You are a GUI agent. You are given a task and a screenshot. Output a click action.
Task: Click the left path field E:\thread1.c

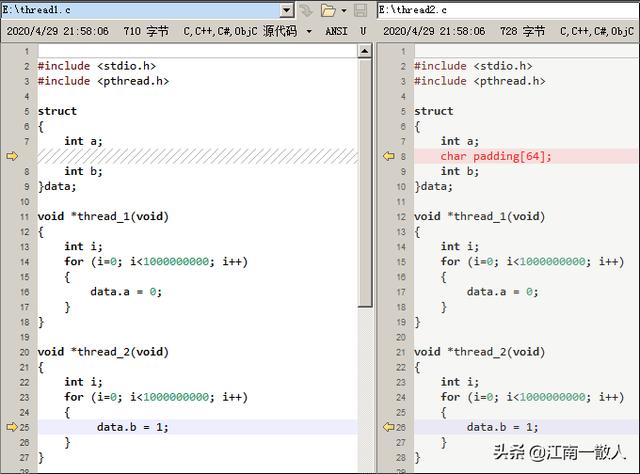point(140,10)
